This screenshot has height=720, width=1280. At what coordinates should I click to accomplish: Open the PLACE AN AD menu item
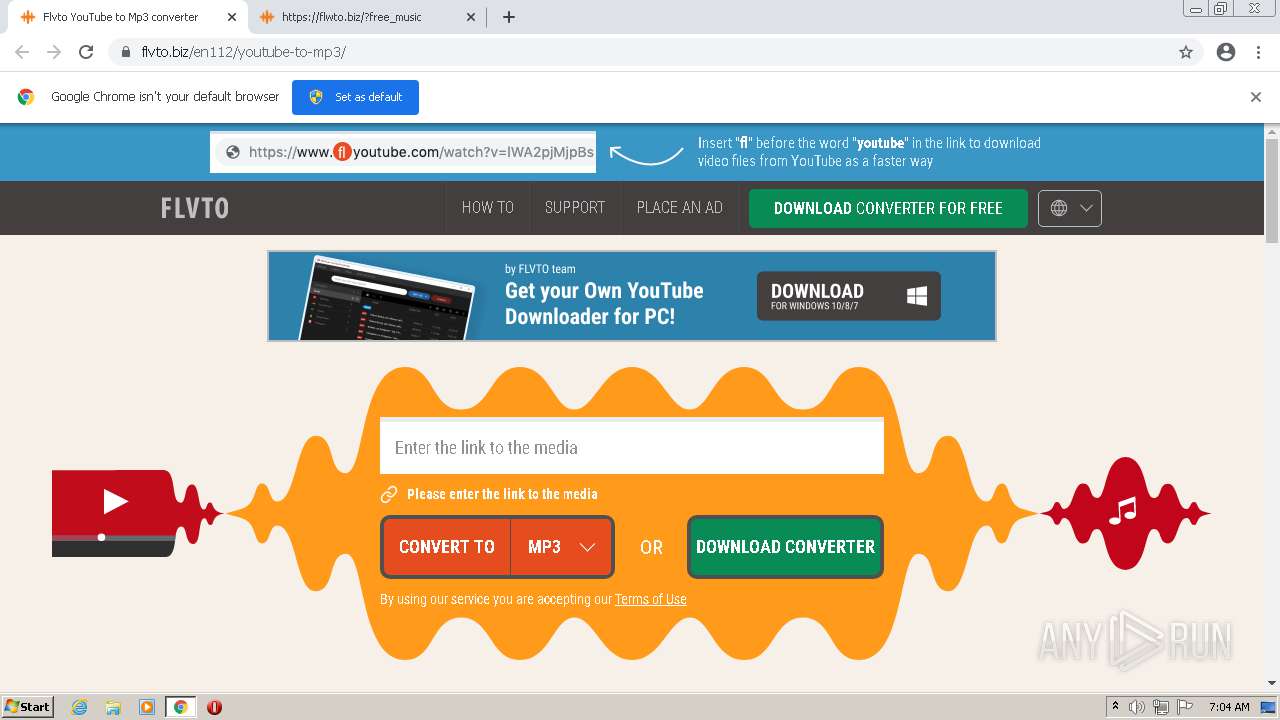click(680, 208)
